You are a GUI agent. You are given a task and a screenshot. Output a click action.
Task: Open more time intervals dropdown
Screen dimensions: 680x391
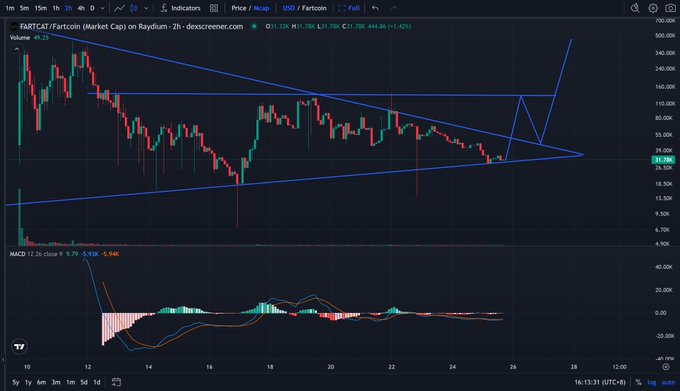coord(102,8)
